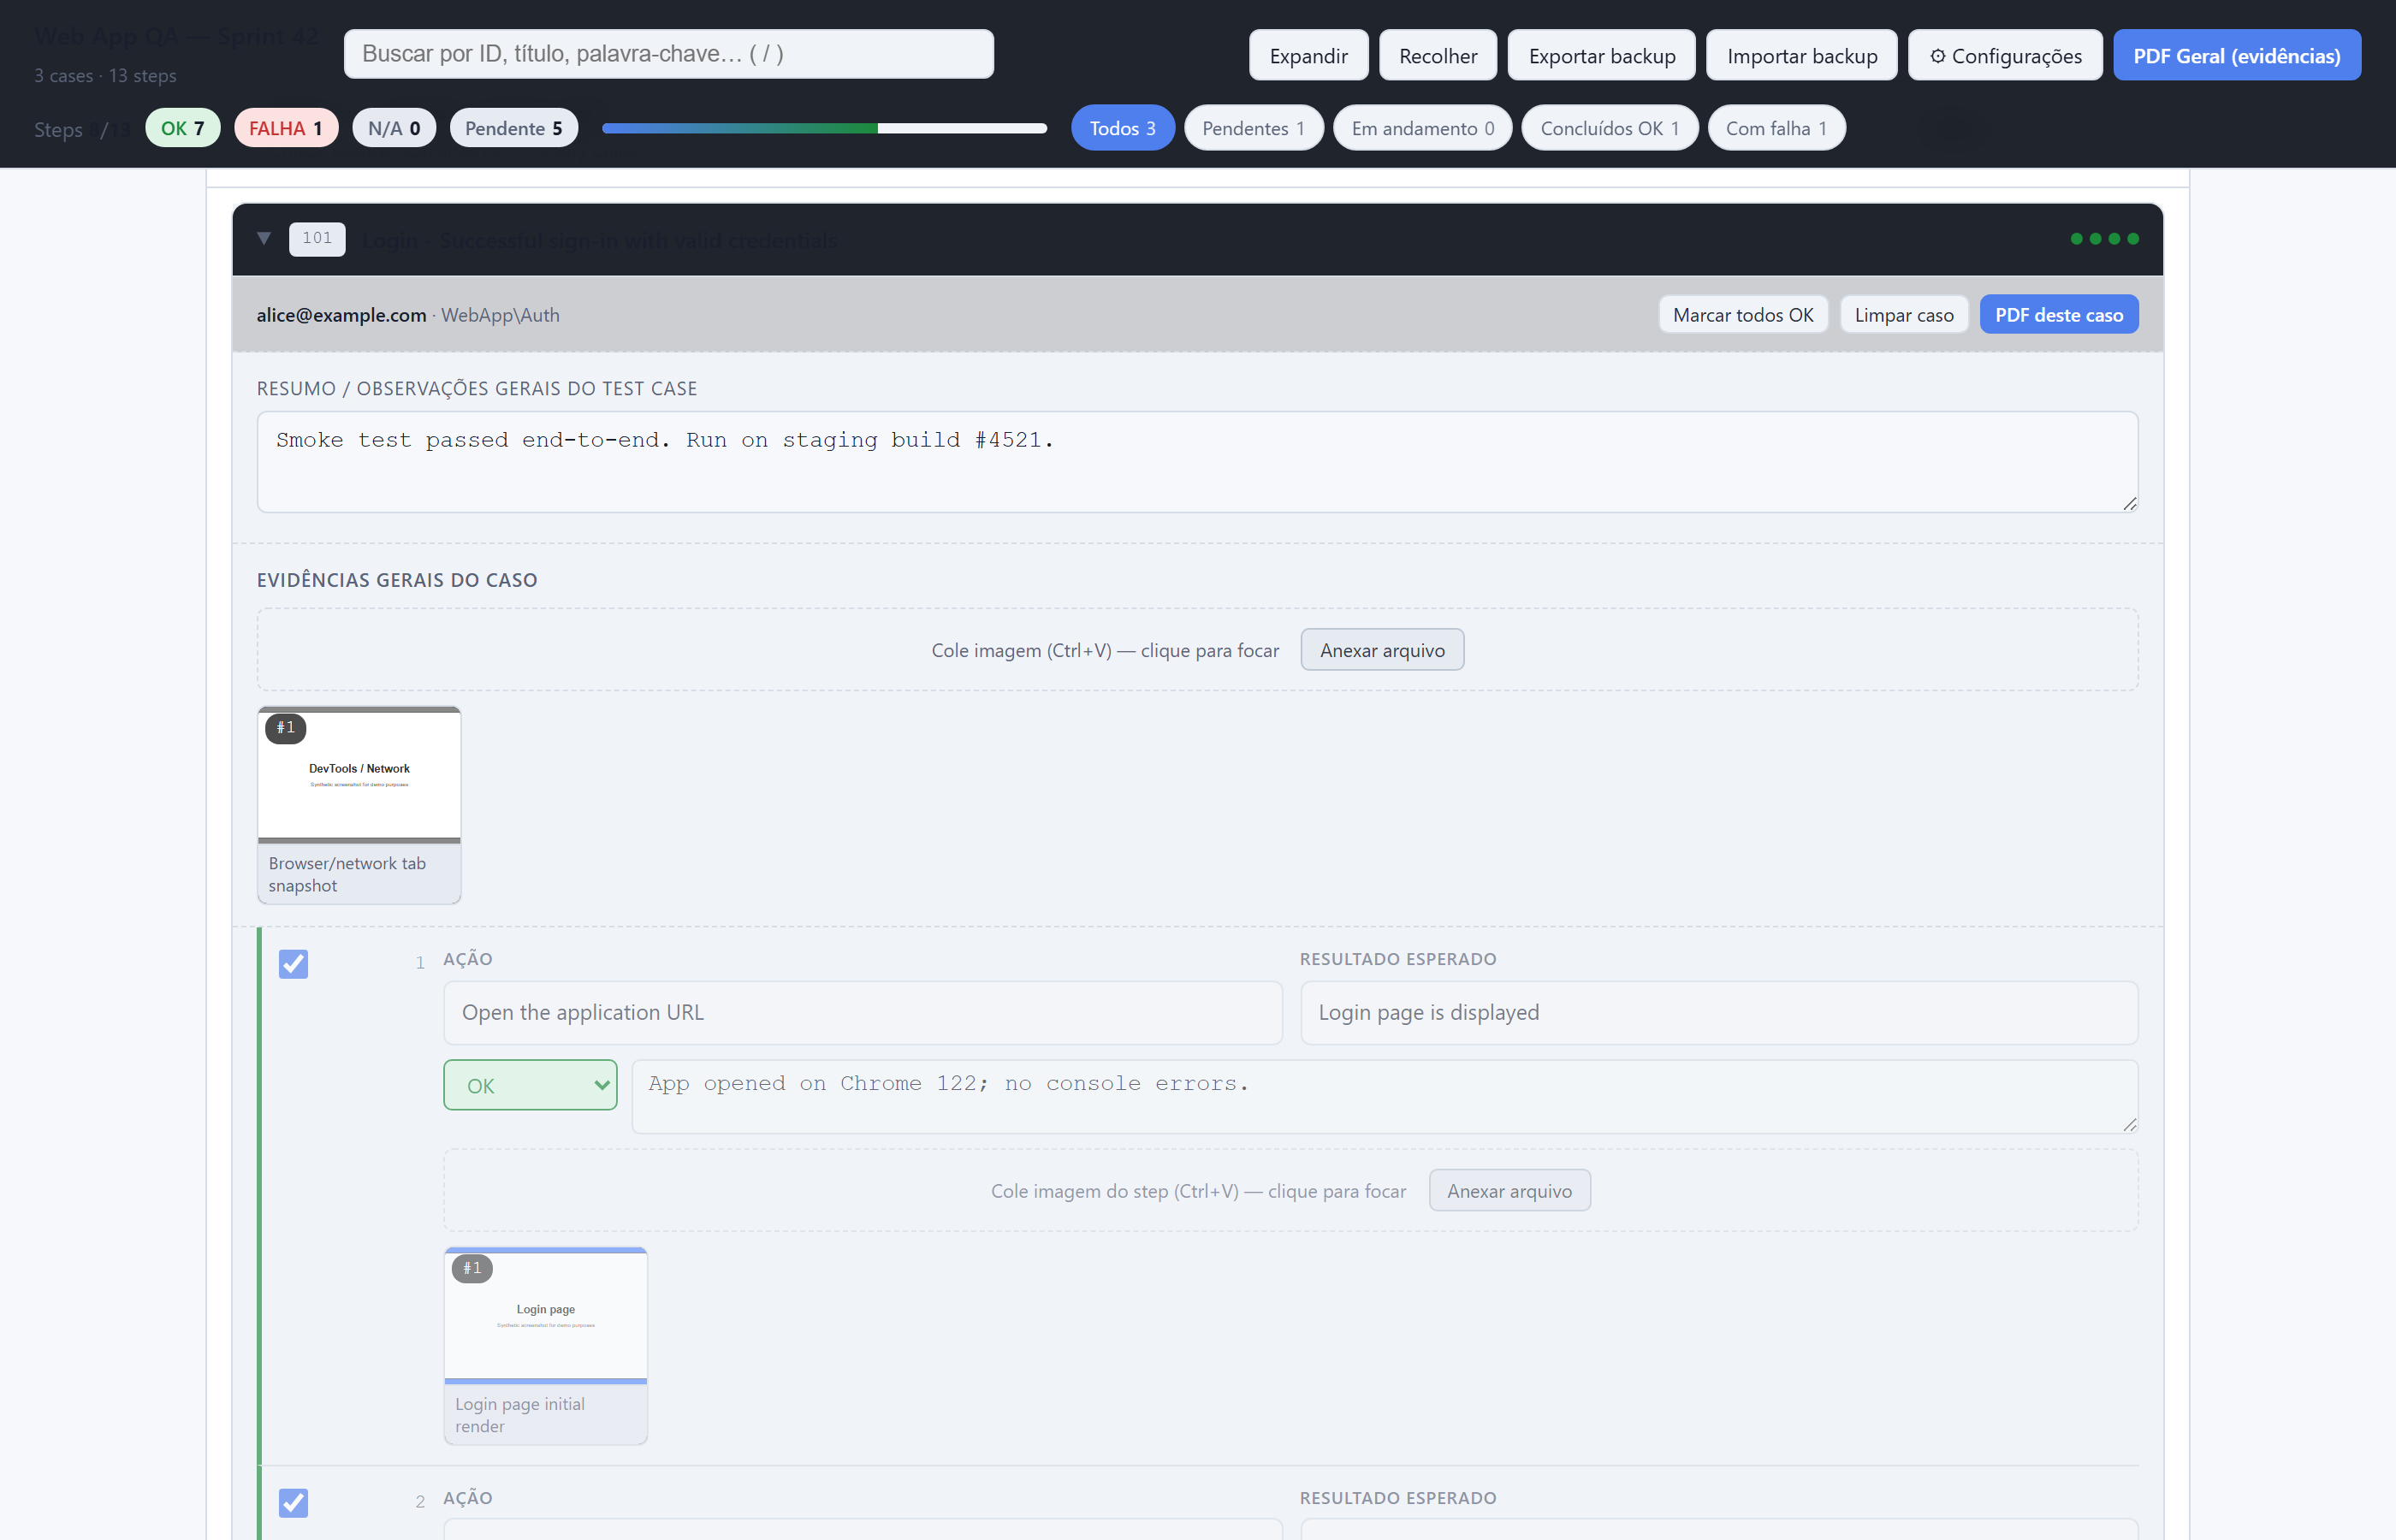
Task: Select the Em andamento 0 filter
Action: coord(1422,128)
